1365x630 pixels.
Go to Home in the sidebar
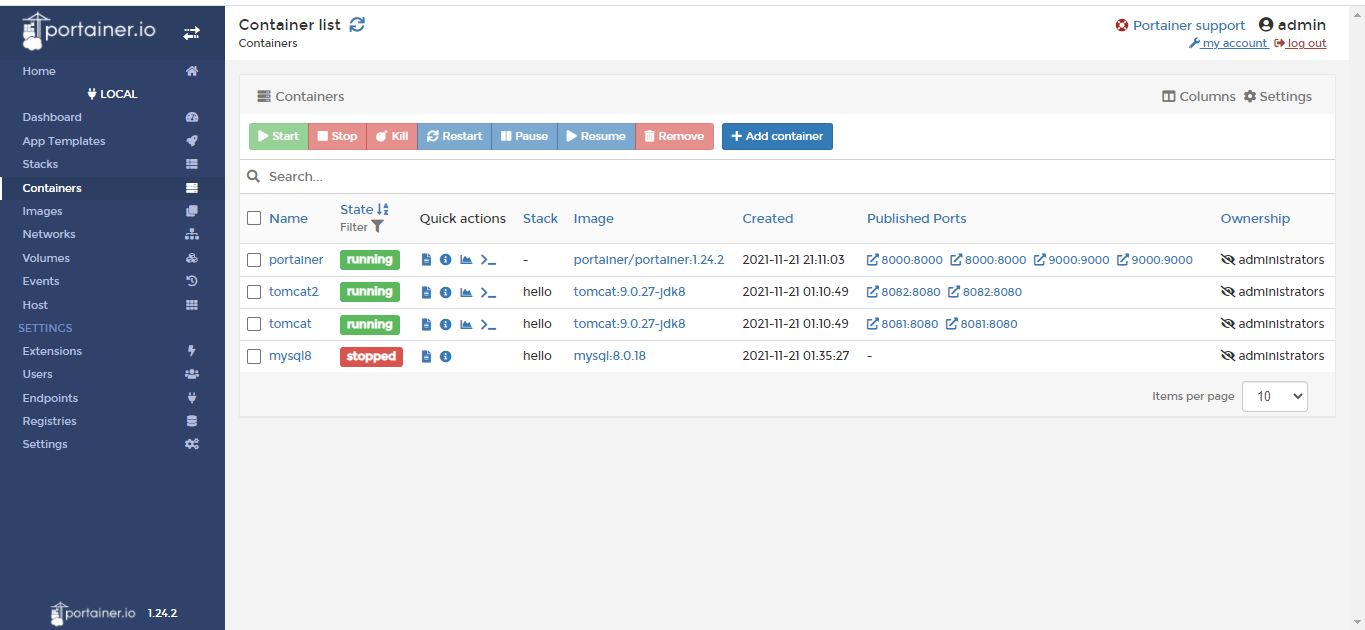click(x=112, y=71)
